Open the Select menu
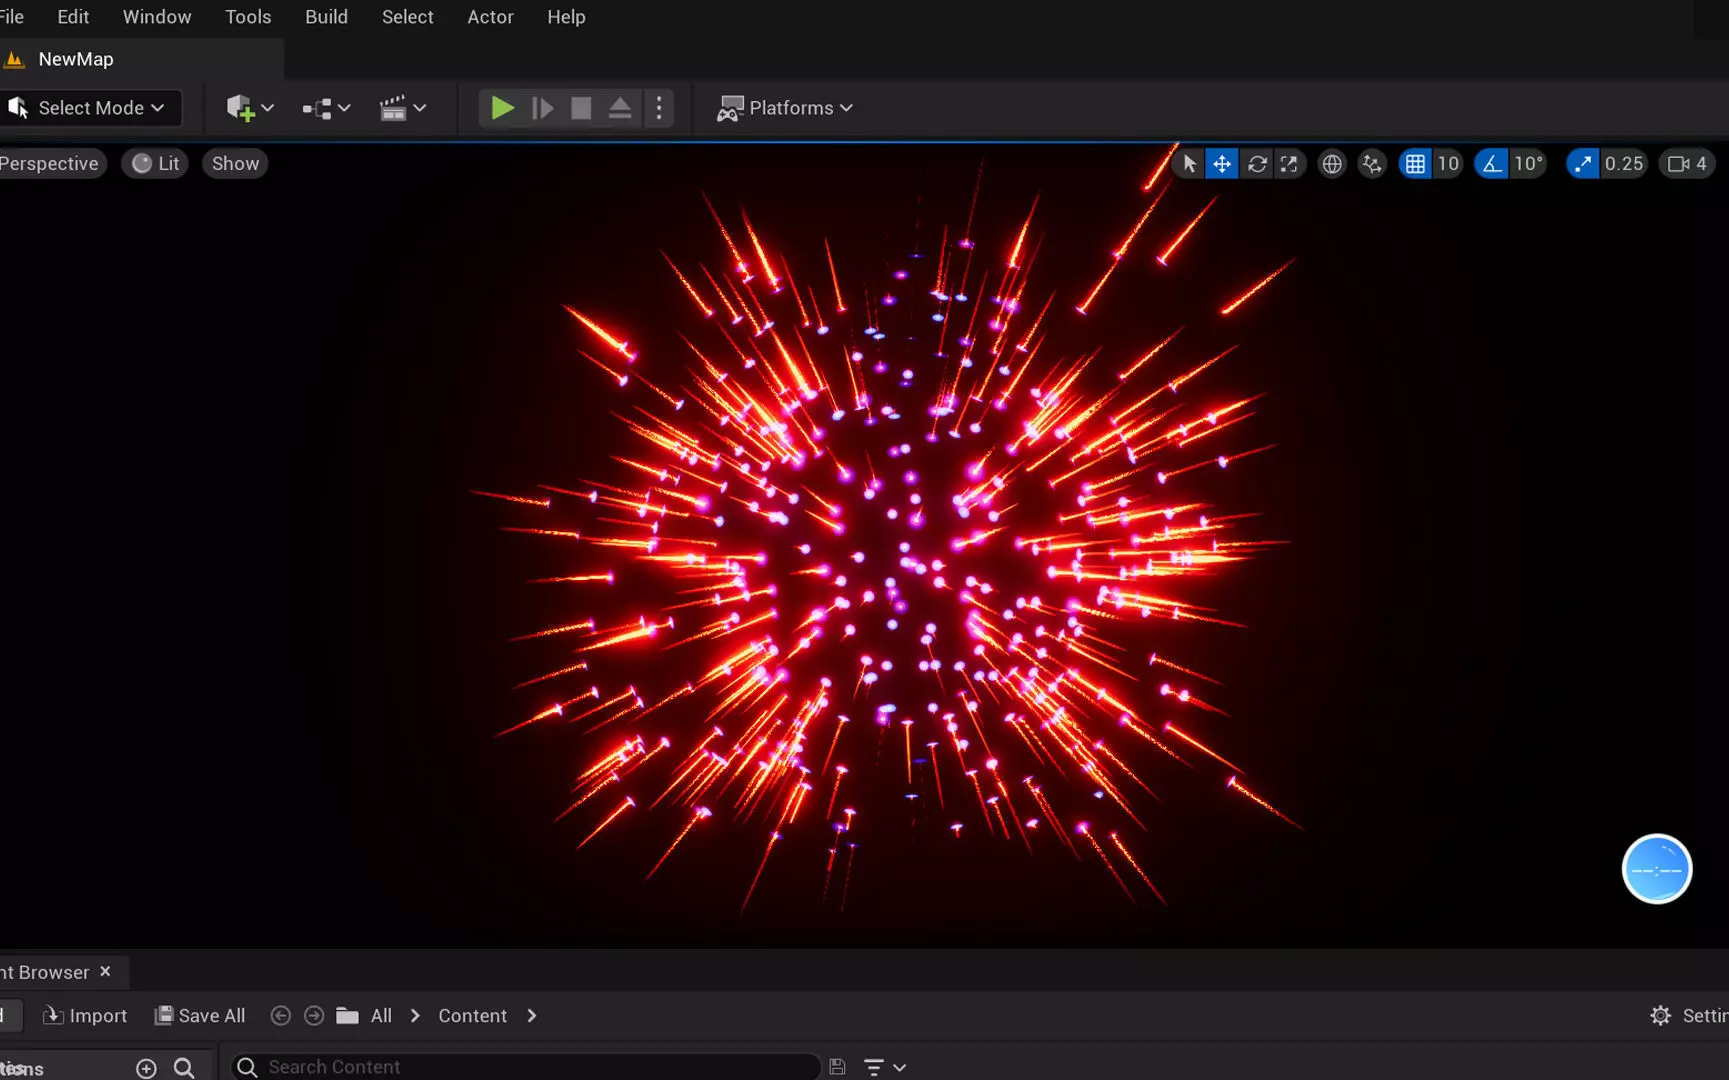The width and height of the screenshot is (1729, 1080). coord(407,17)
